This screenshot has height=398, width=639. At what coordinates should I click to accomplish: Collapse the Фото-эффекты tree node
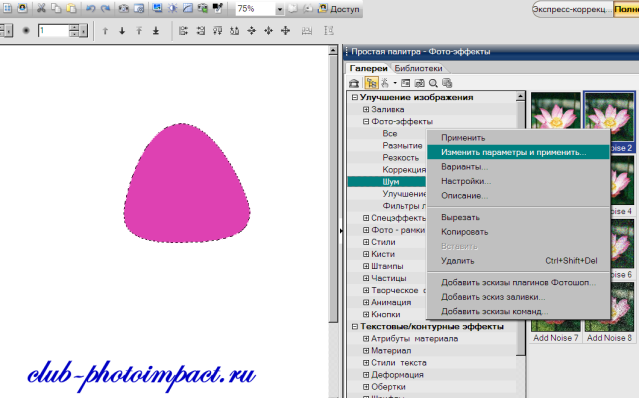[x=366, y=121]
